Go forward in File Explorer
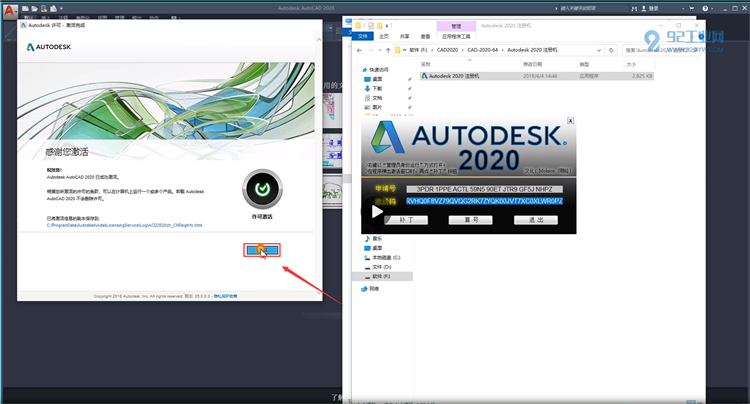The width and height of the screenshot is (750, 404). (371, 50)
